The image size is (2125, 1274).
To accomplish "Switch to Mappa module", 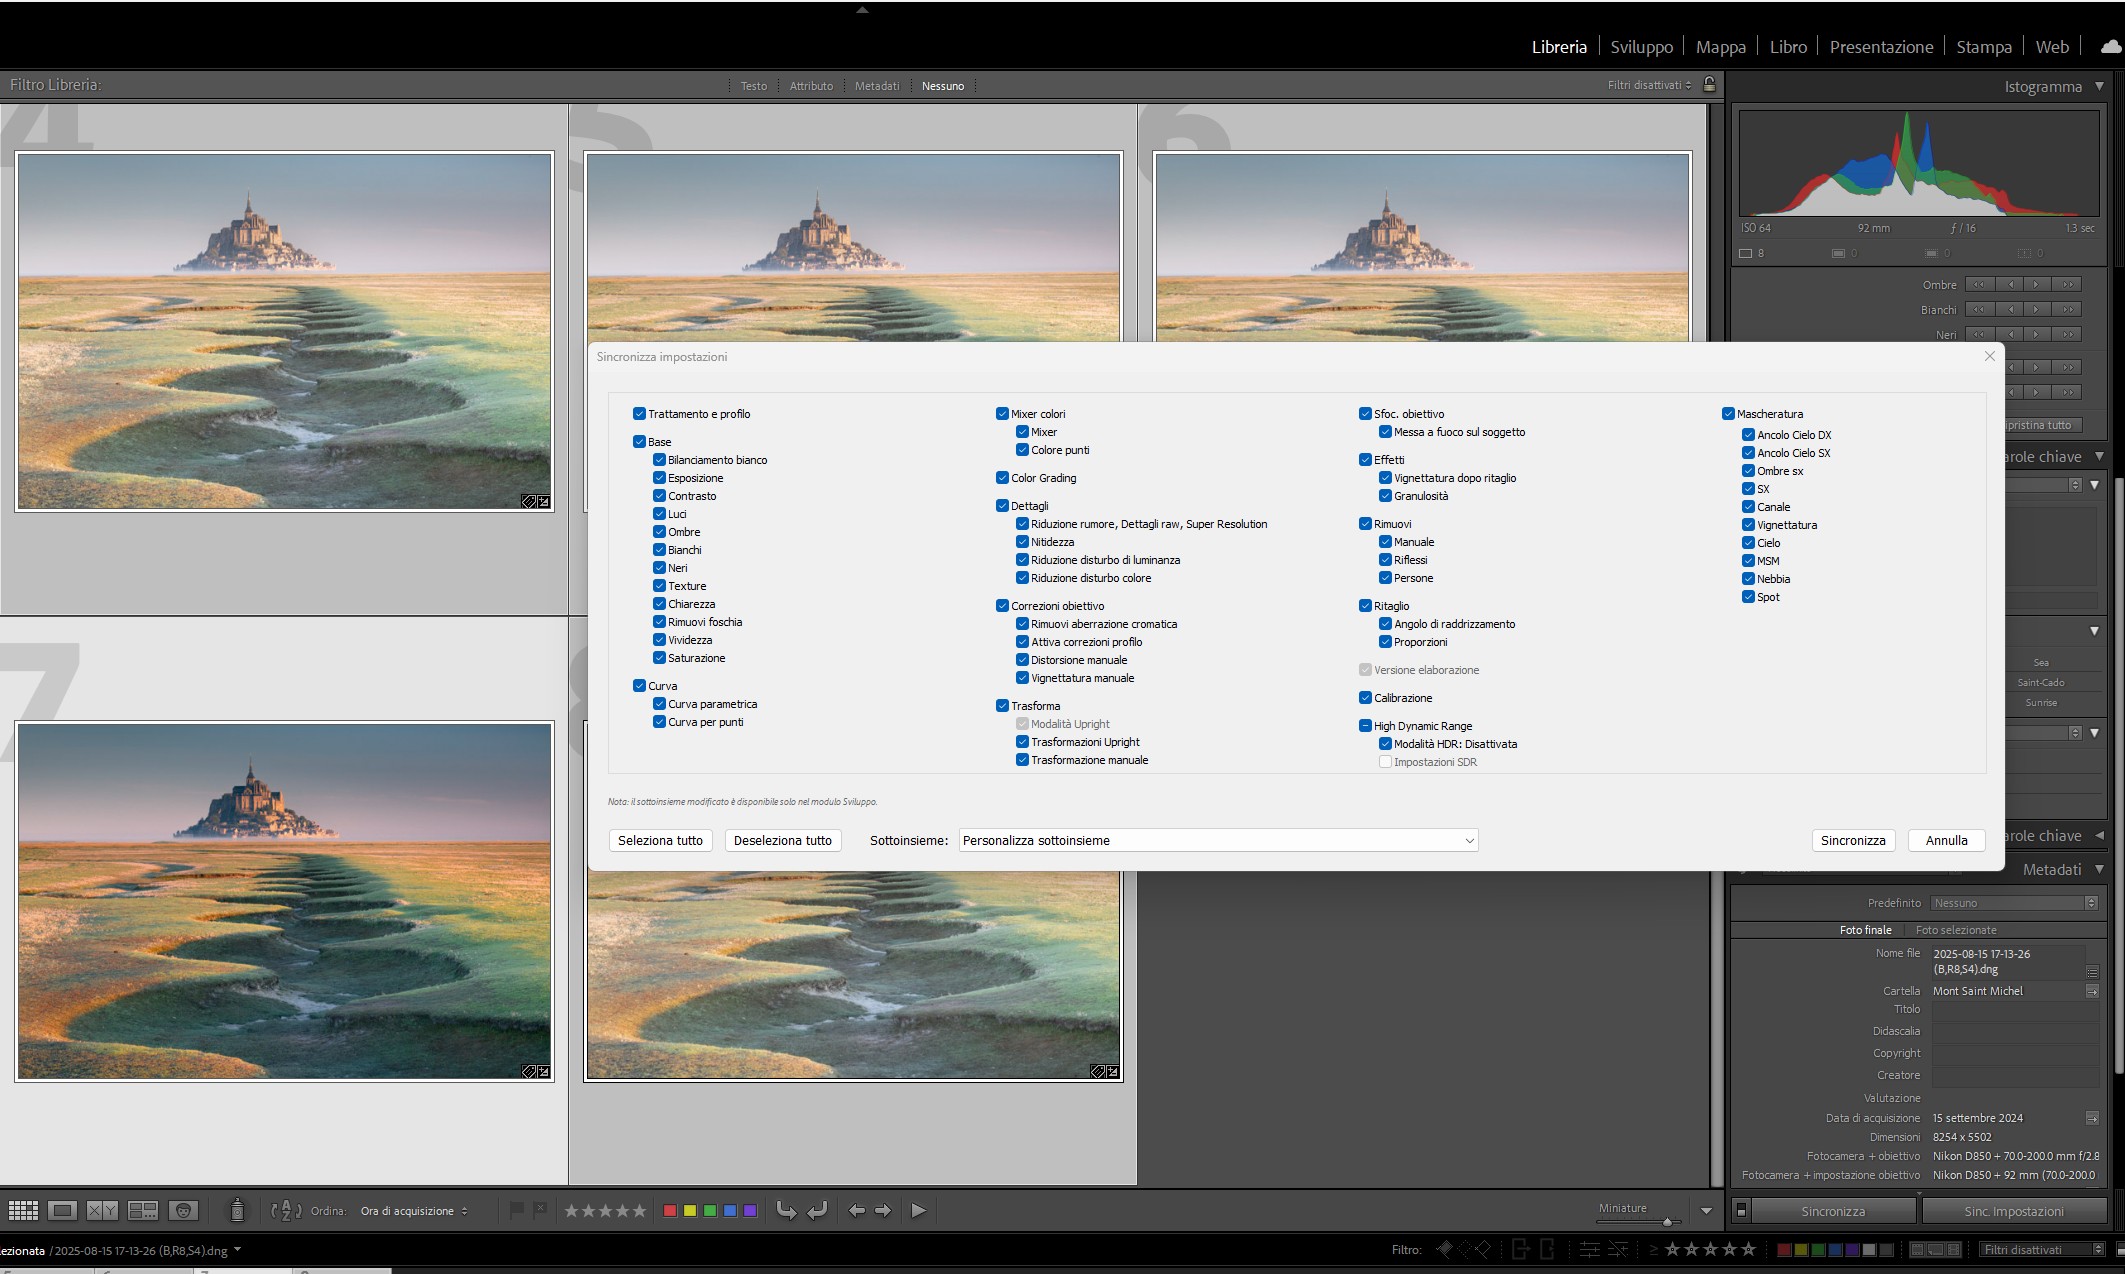I will pyautogui.click(x=1721, y=47).
